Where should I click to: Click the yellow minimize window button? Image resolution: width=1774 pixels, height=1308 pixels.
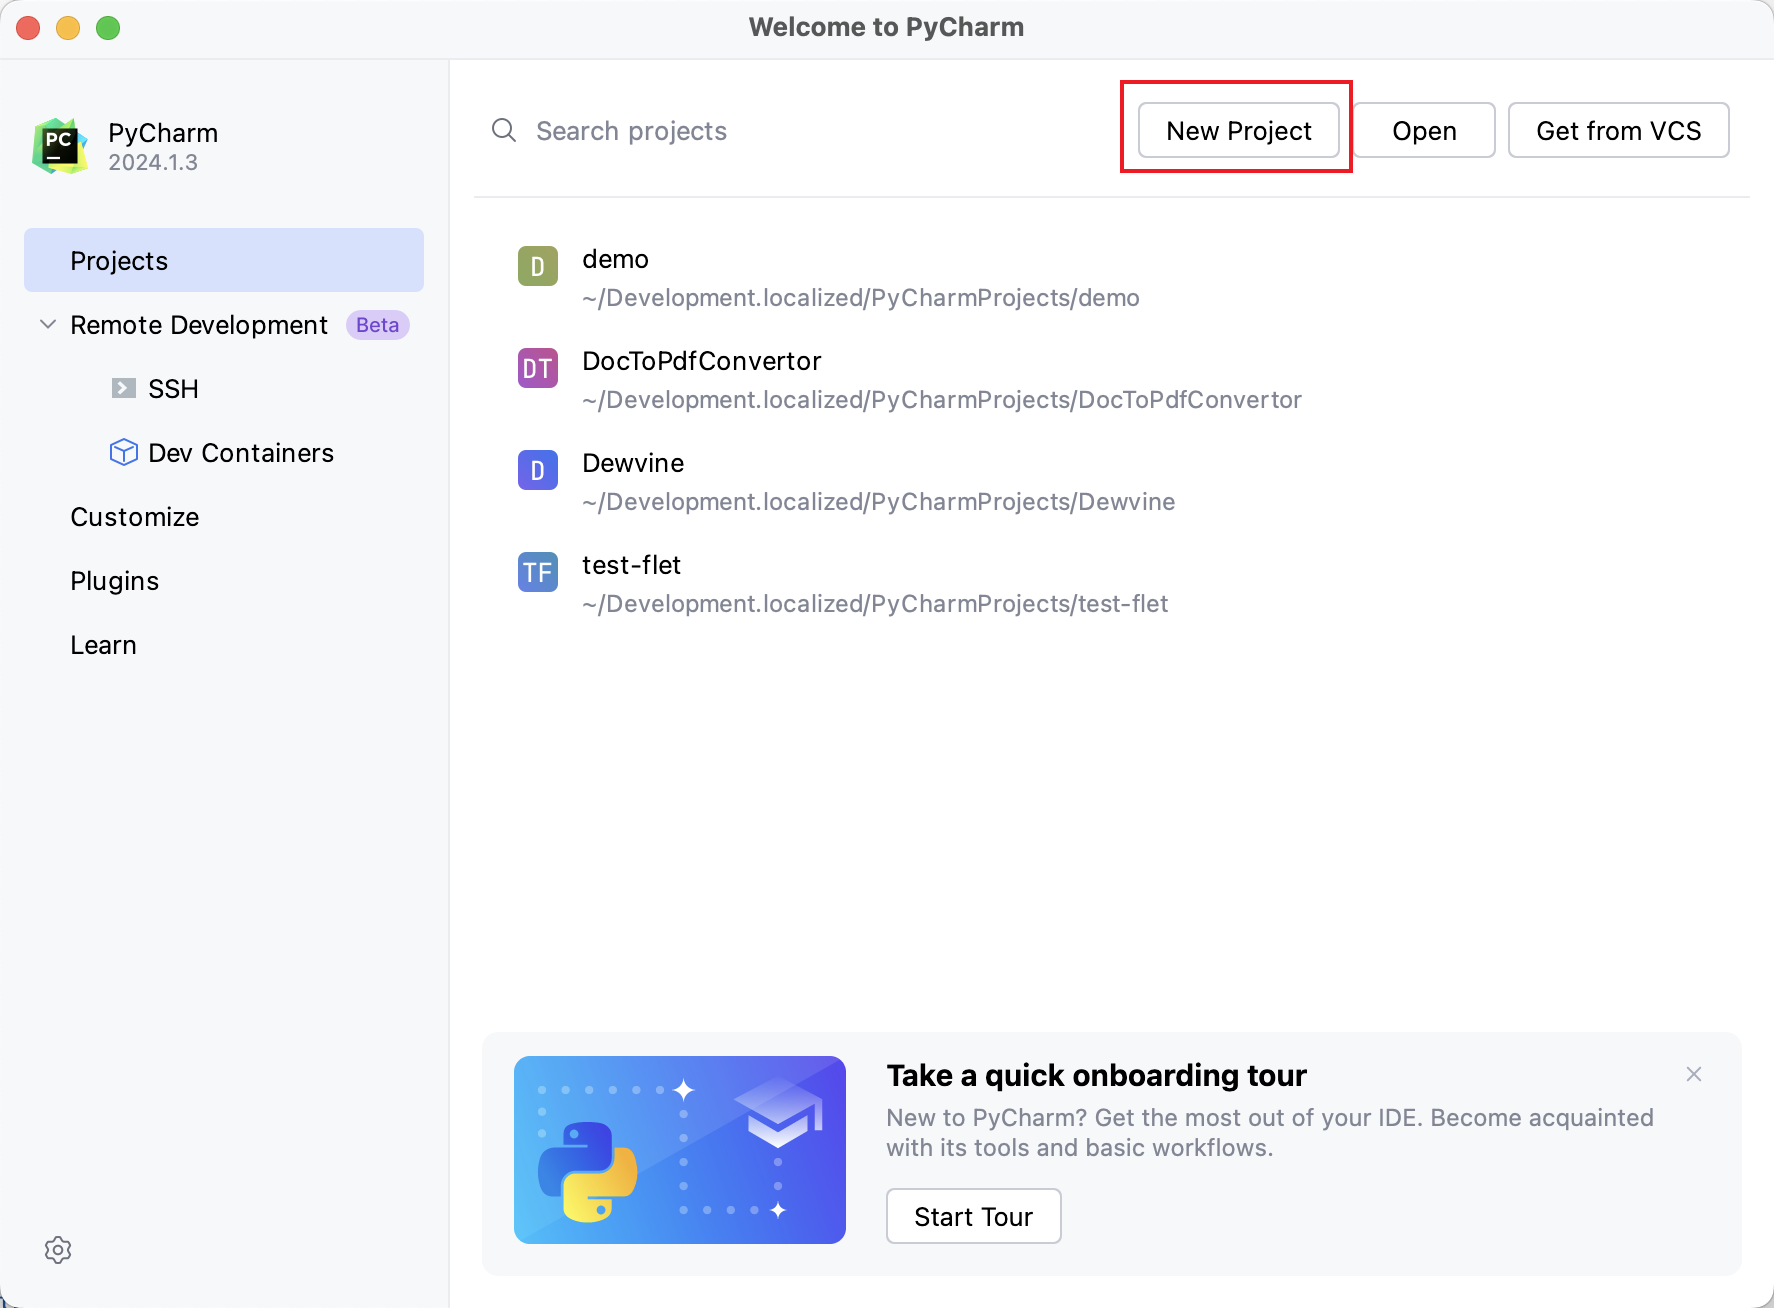68,28
